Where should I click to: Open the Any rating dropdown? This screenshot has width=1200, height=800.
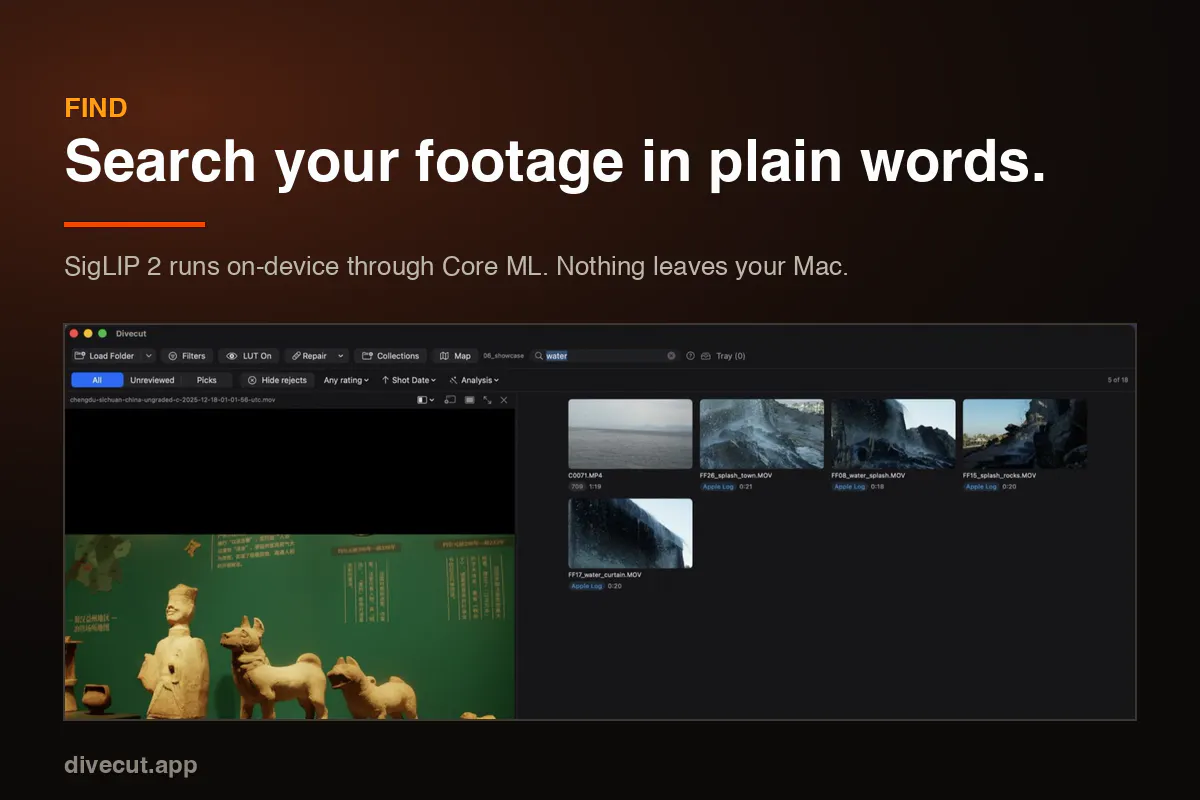346,380
